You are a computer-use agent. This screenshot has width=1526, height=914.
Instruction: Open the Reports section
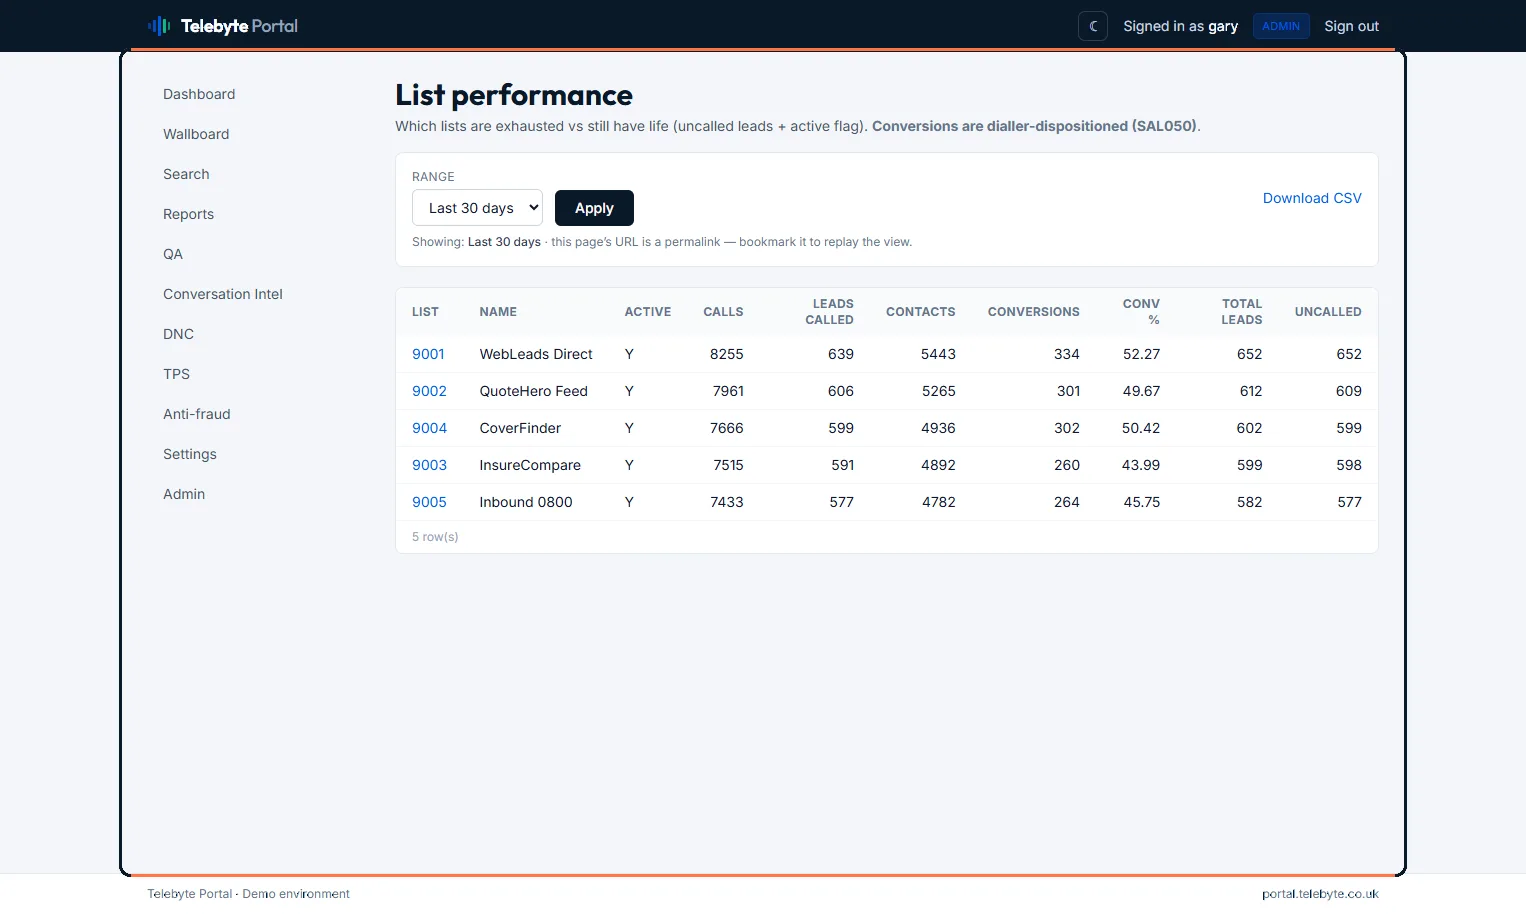click(188, 214)
